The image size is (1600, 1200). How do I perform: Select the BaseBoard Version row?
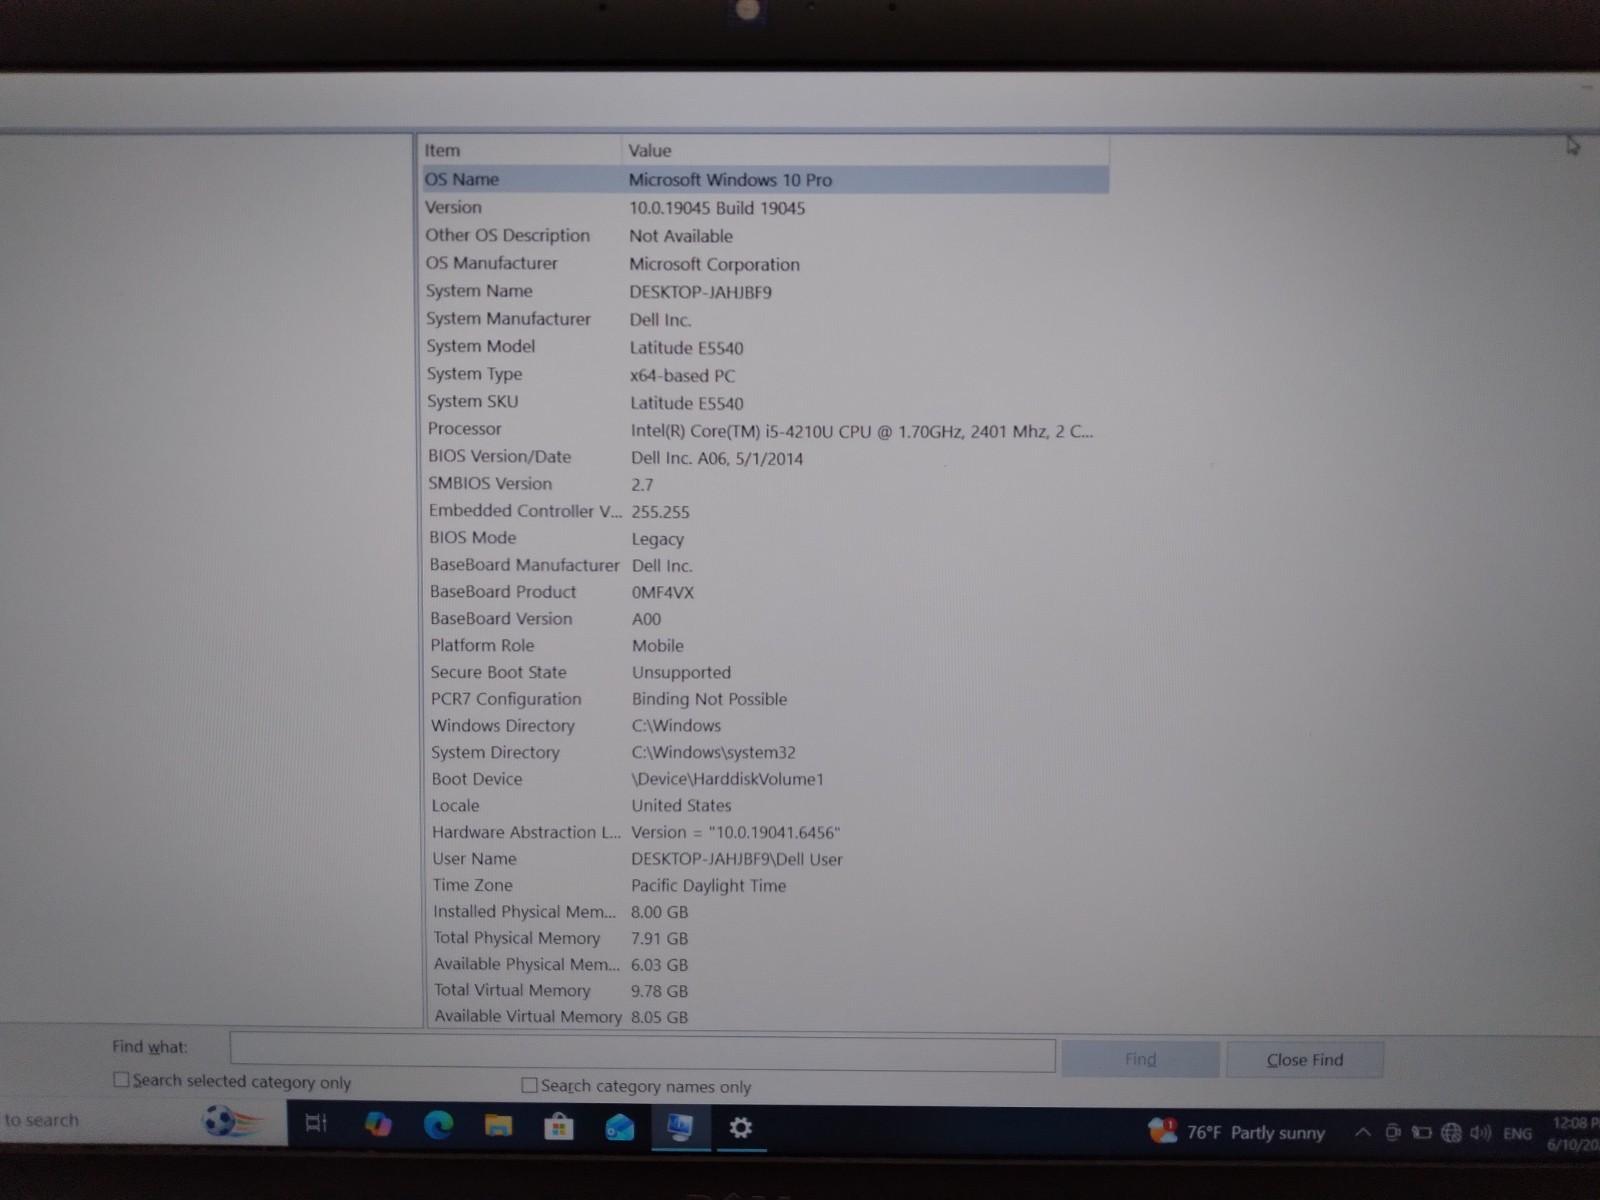[765, 619]
